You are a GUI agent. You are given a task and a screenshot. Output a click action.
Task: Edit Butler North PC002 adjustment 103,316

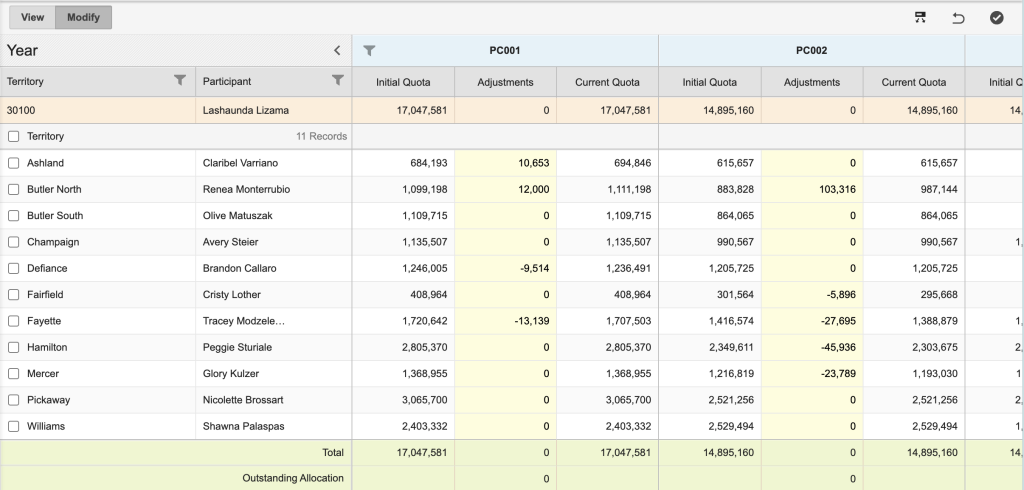811,189
